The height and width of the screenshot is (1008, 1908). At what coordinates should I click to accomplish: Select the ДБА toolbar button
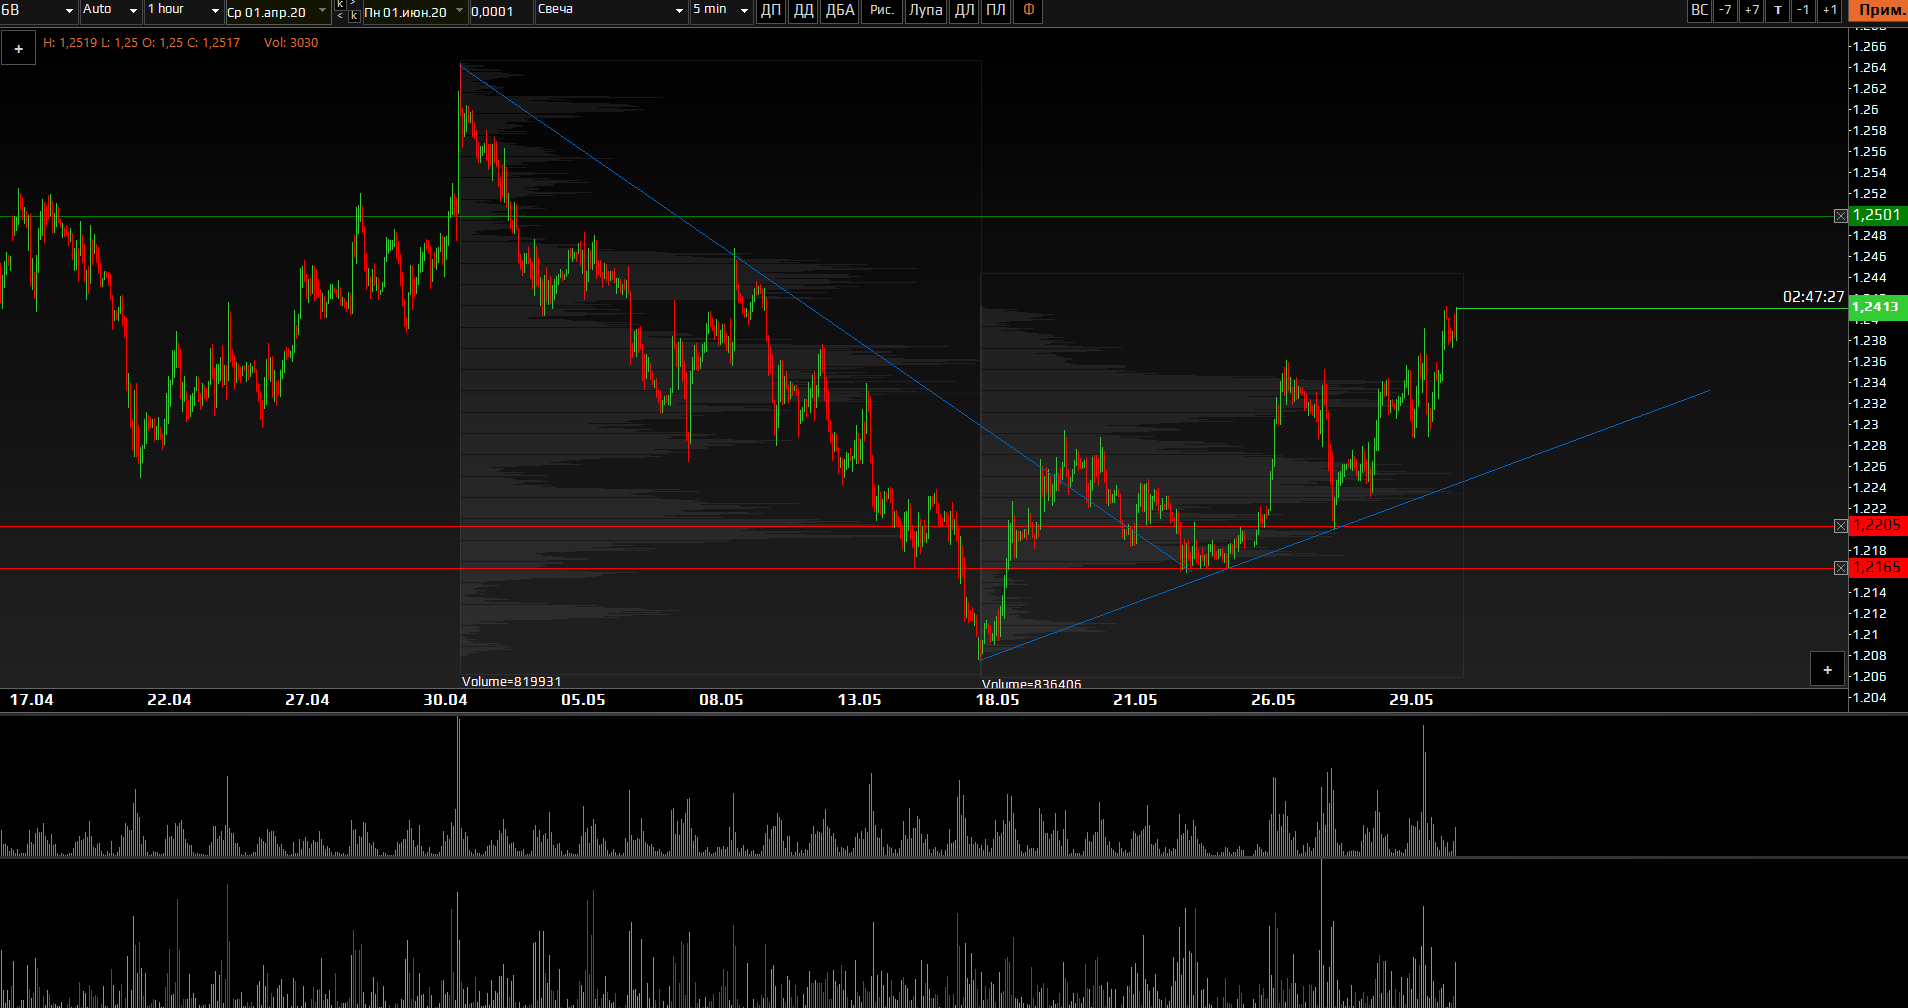[x=840, y=11]
